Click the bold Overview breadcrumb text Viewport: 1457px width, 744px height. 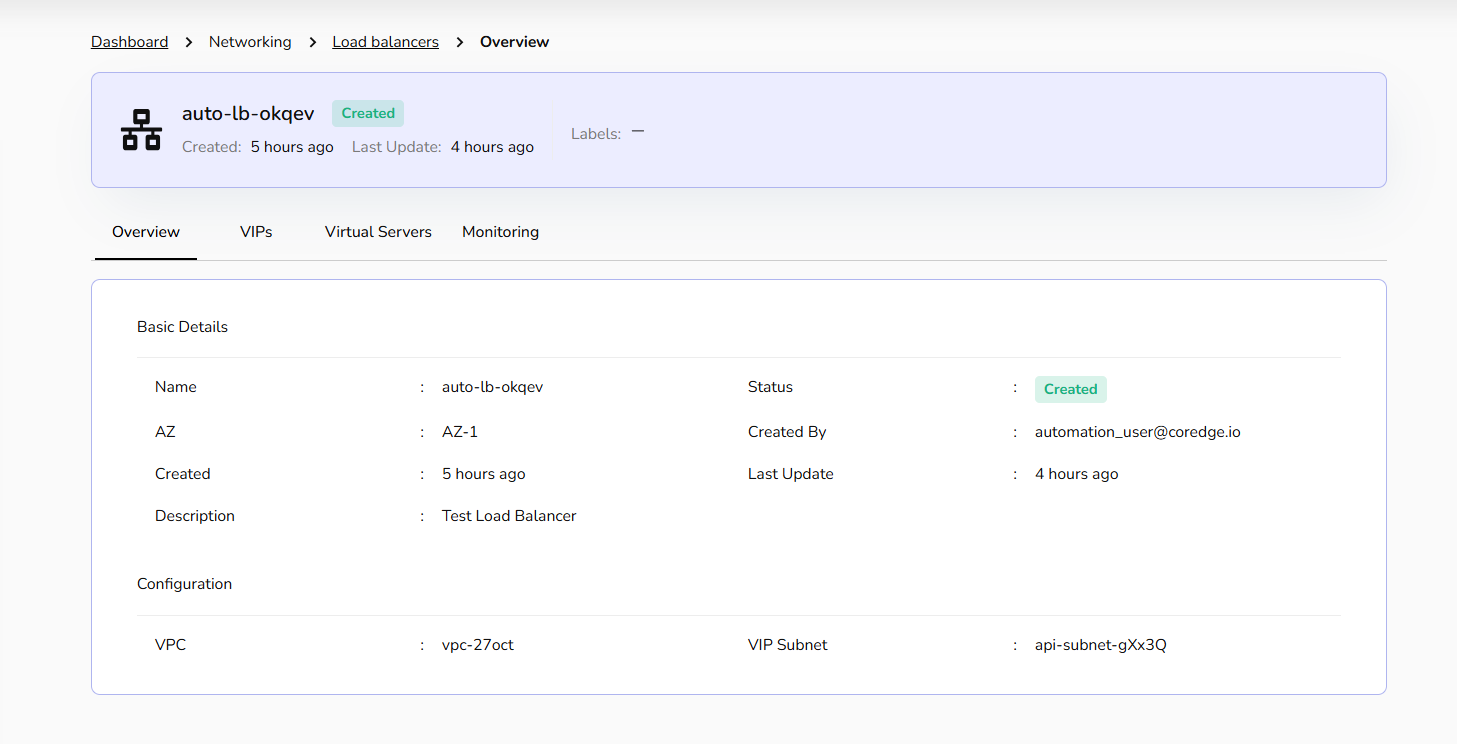[514, 42]
